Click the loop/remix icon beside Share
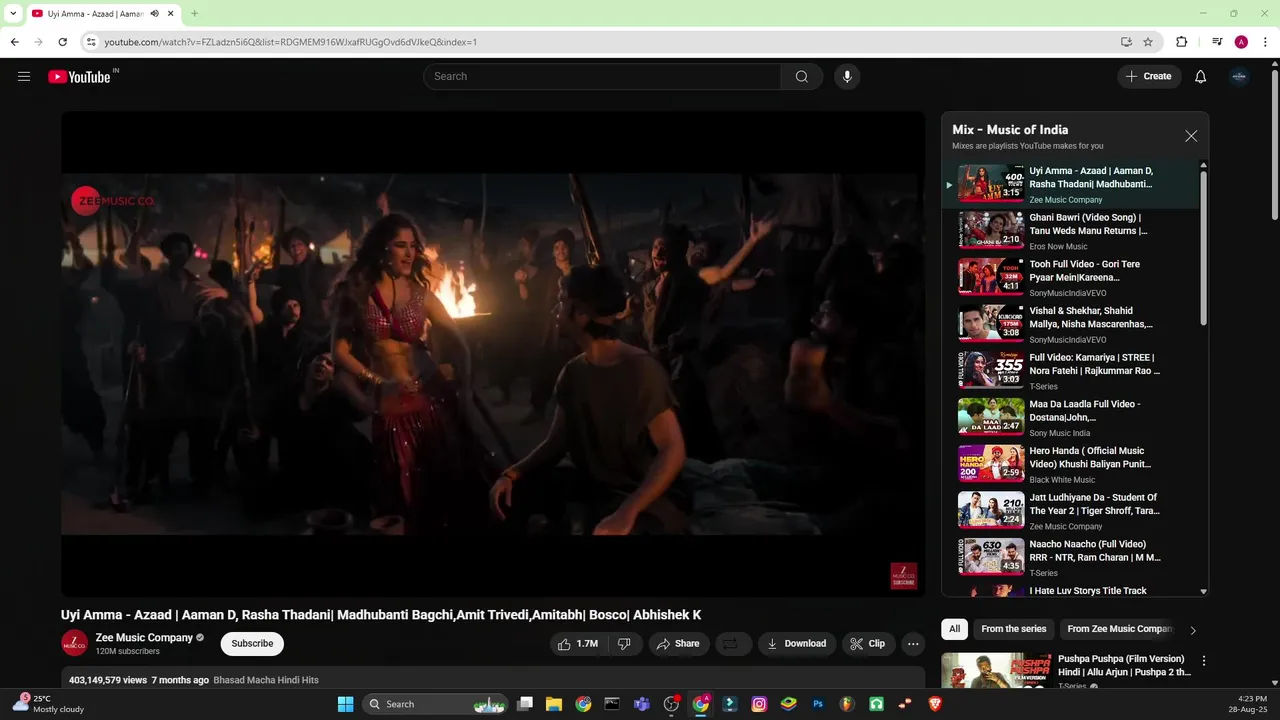 click(x=731, y=644)
